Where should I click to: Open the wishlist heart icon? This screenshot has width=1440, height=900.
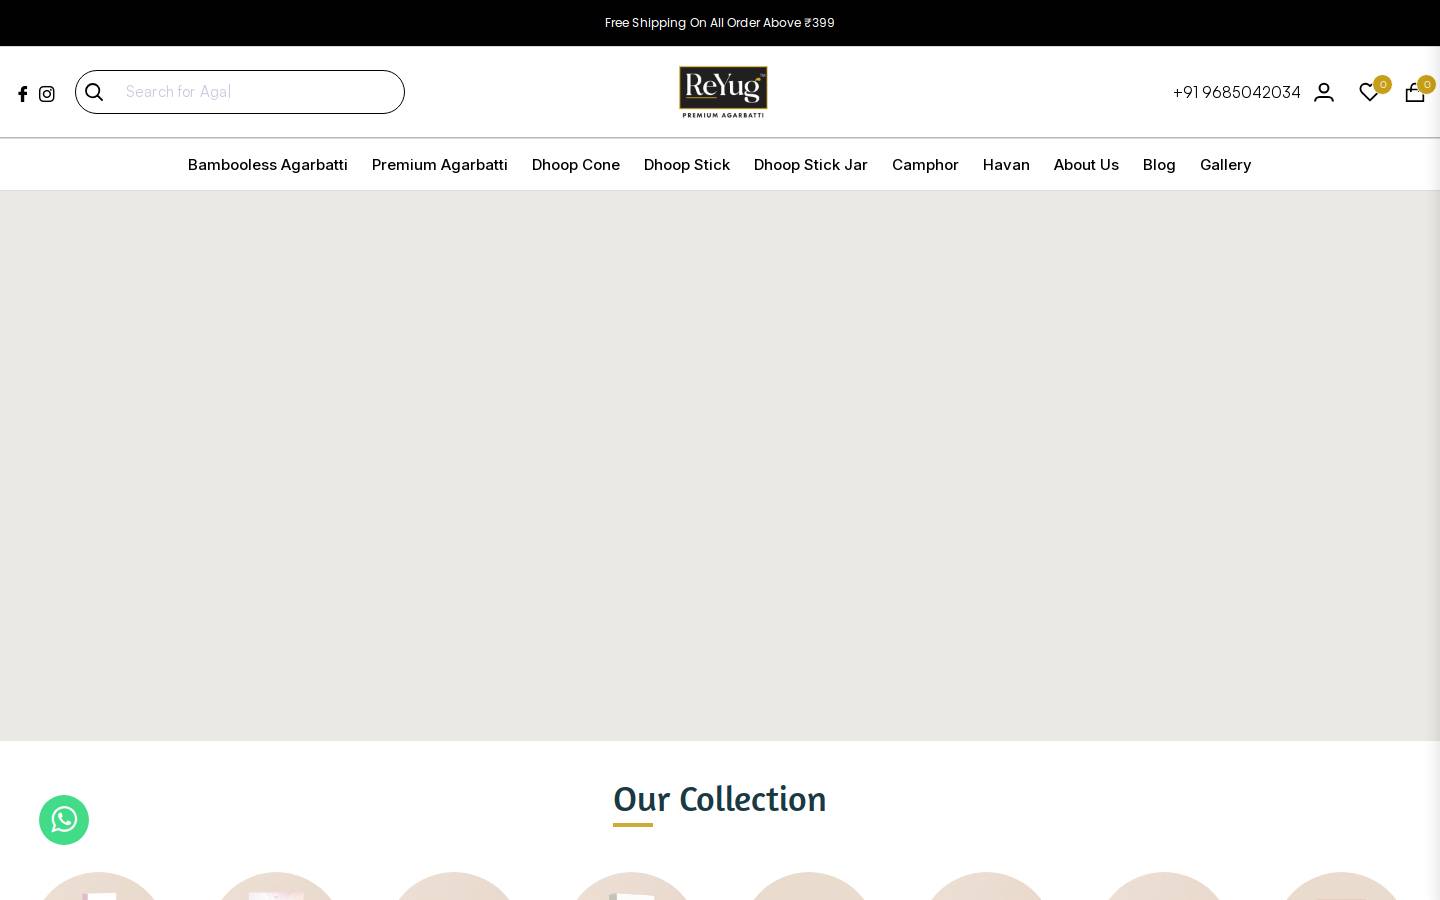(1369, 92)
